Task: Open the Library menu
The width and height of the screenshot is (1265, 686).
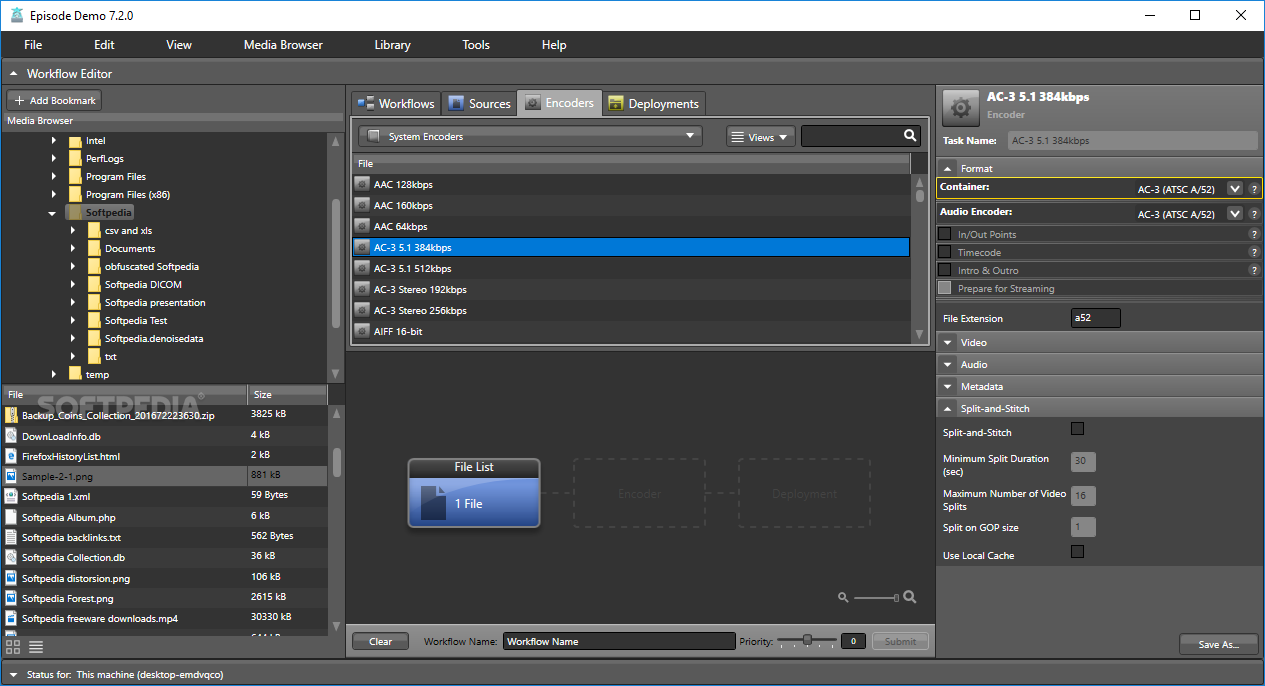Action: 392,45
